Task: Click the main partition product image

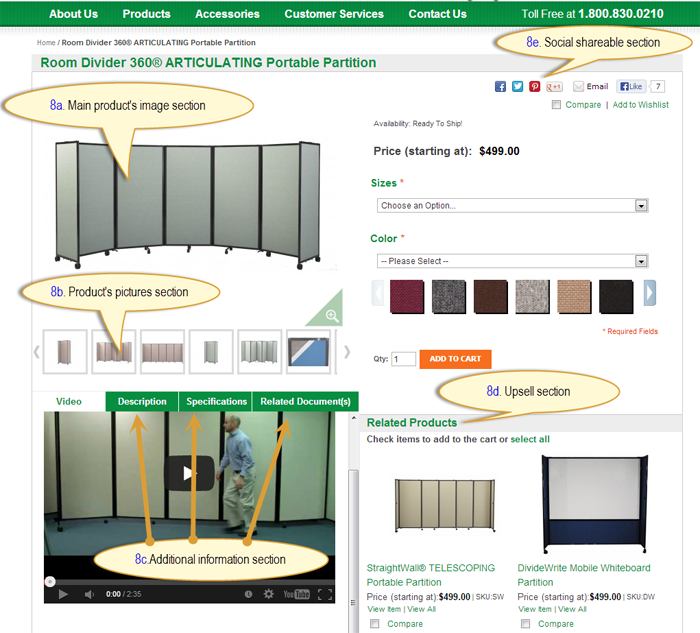Action: pyautogui.click(x=188, y=204)
